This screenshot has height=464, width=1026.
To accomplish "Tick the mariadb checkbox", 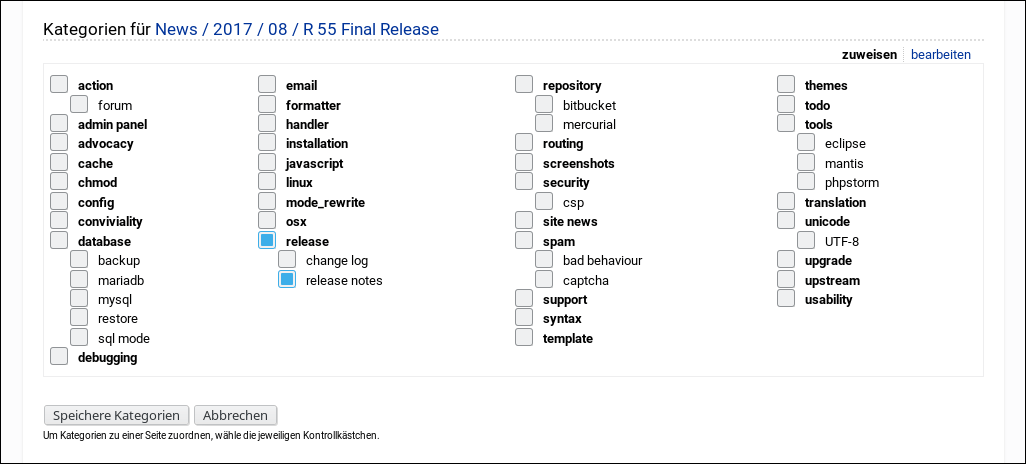I will 79,280.
